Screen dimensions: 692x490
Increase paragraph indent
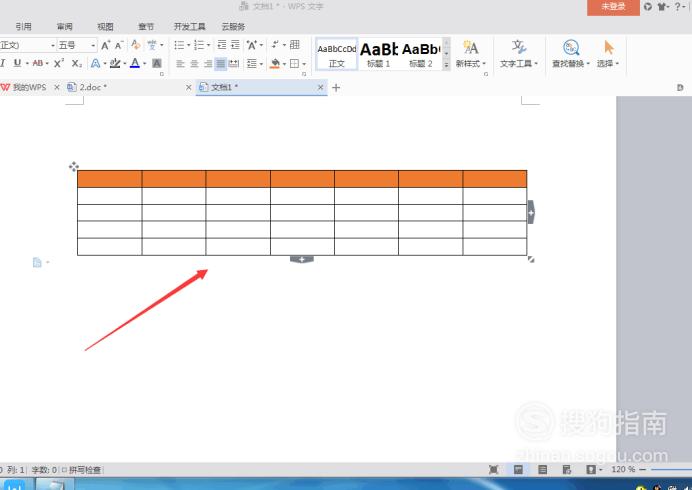(235, 45)
